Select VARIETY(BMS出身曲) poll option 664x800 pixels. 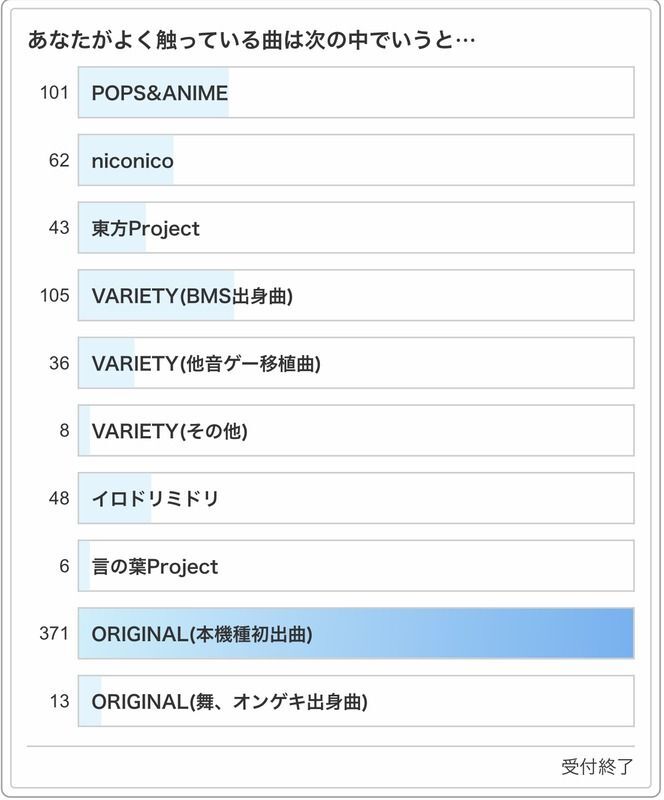coord(356,296)
